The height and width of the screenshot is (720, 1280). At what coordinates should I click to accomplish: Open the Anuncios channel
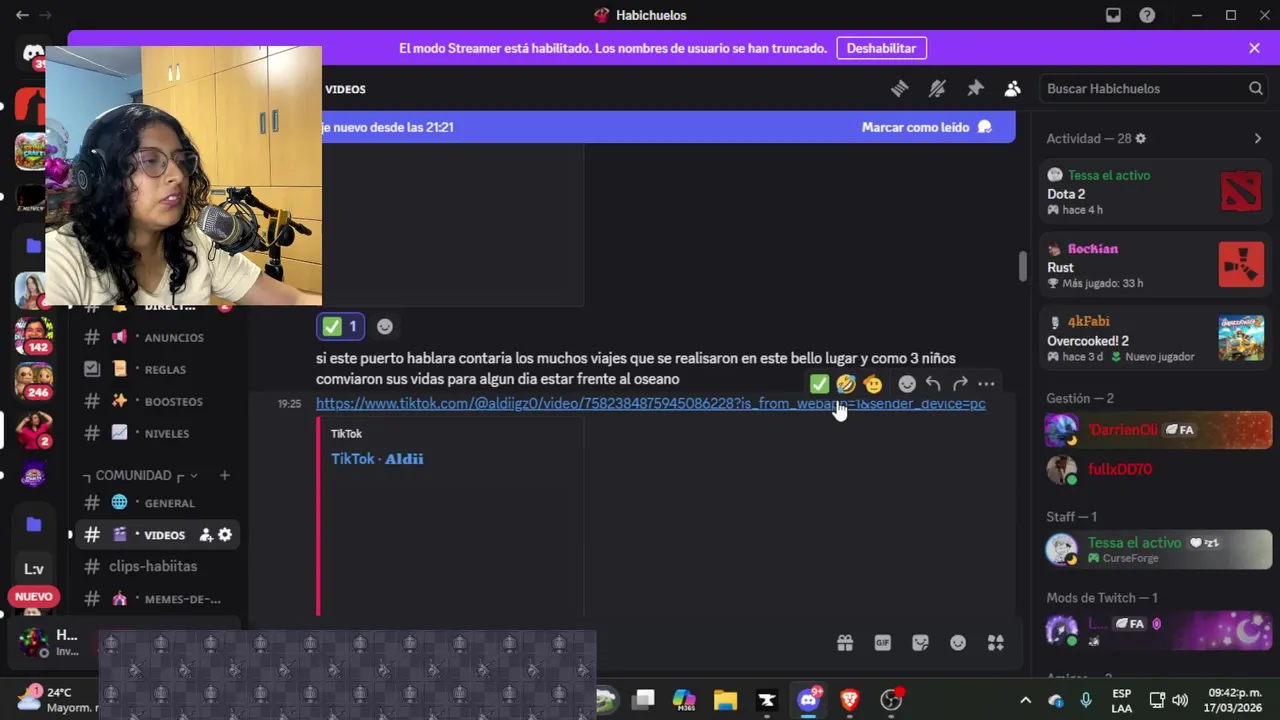click(158, 337)
